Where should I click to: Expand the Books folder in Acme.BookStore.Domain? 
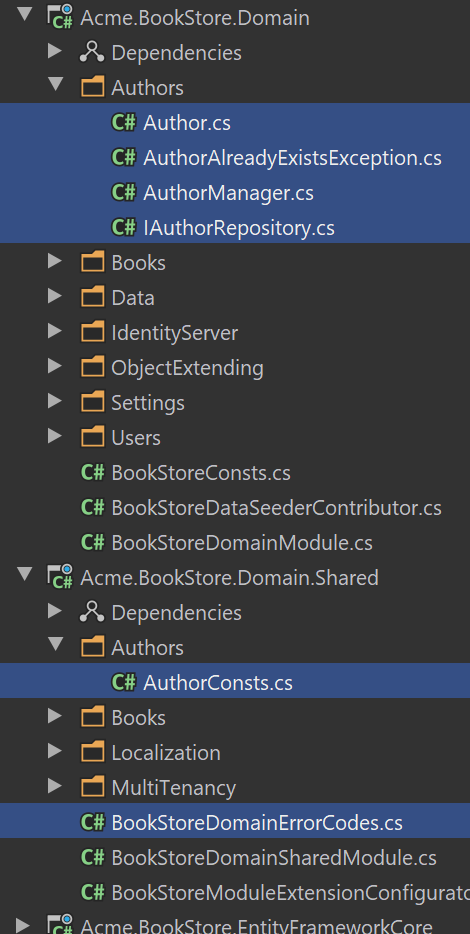55,261
